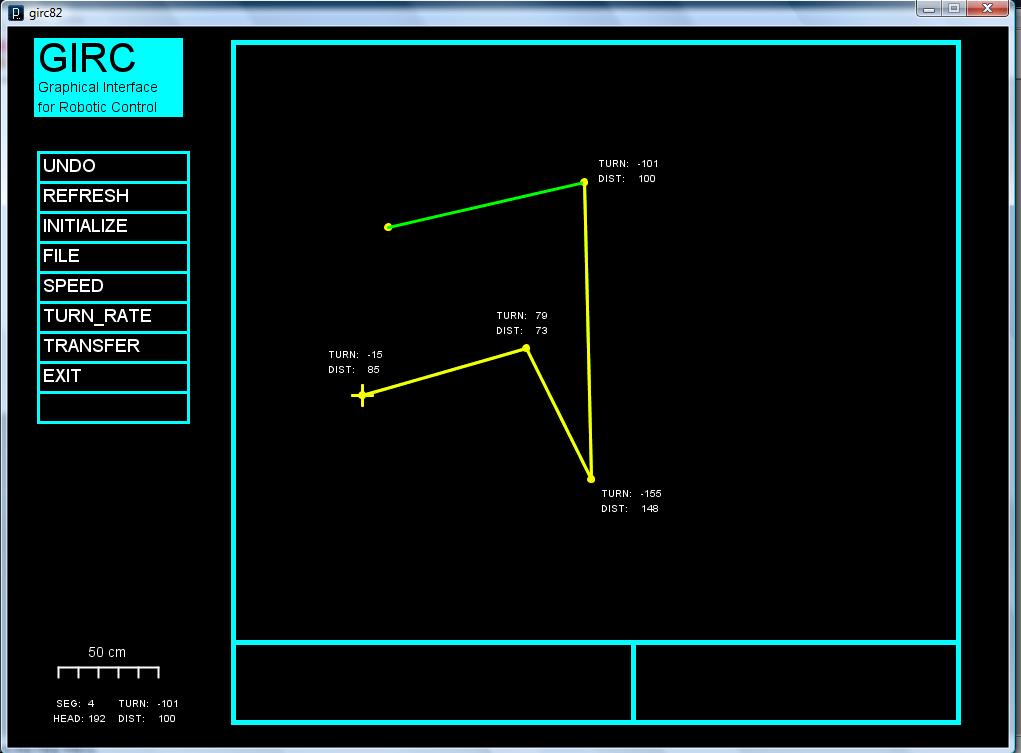Select the green path start waypoint dot
The width and height of the screenshot is (1021, 753).
pos(388,227)
